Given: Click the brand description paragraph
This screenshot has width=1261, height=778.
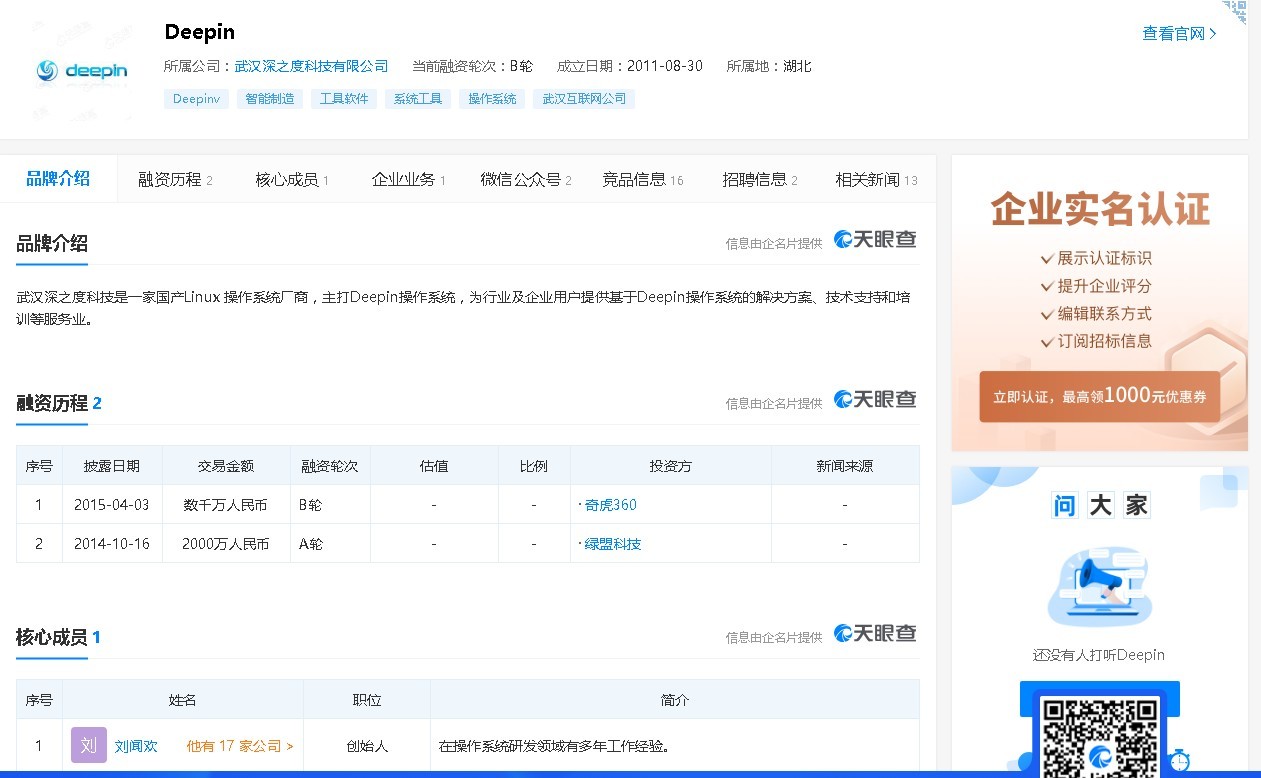Looking at the screenshot, I should pos(463,309).
